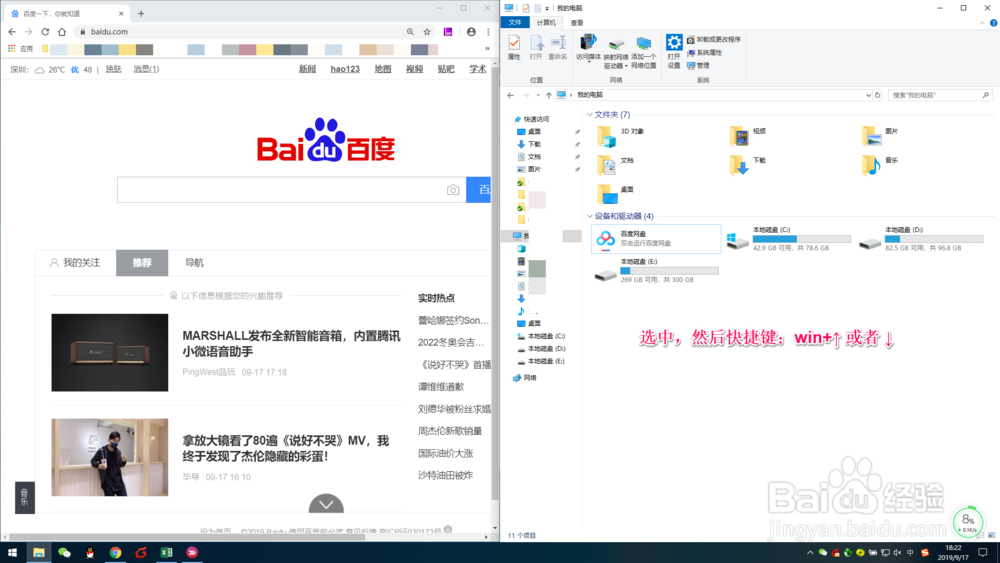
Task: Open Chrome three-dot menu
Action: (488, 32)
